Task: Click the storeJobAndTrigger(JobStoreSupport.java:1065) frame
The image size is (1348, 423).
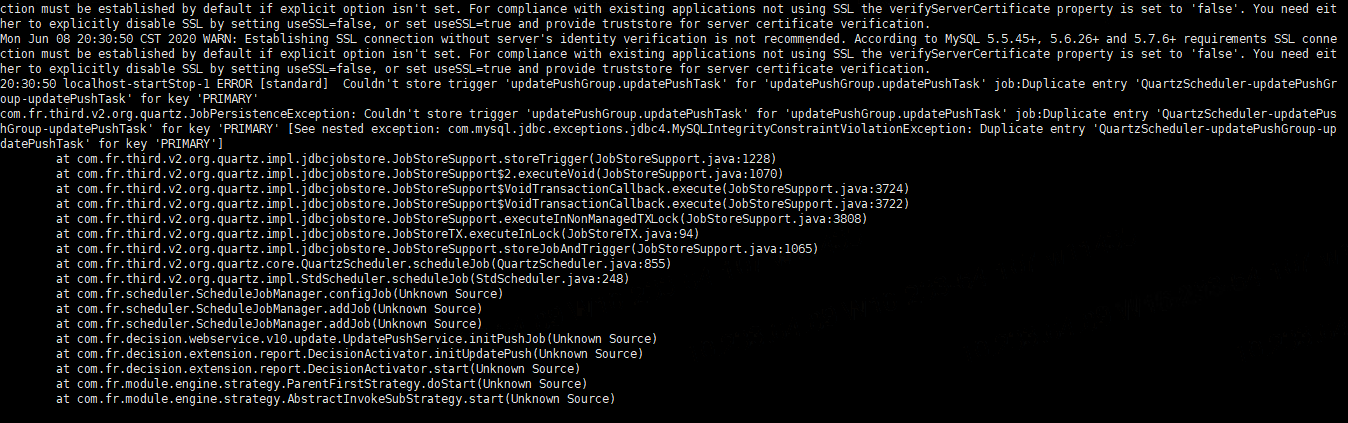Action: 437,248
